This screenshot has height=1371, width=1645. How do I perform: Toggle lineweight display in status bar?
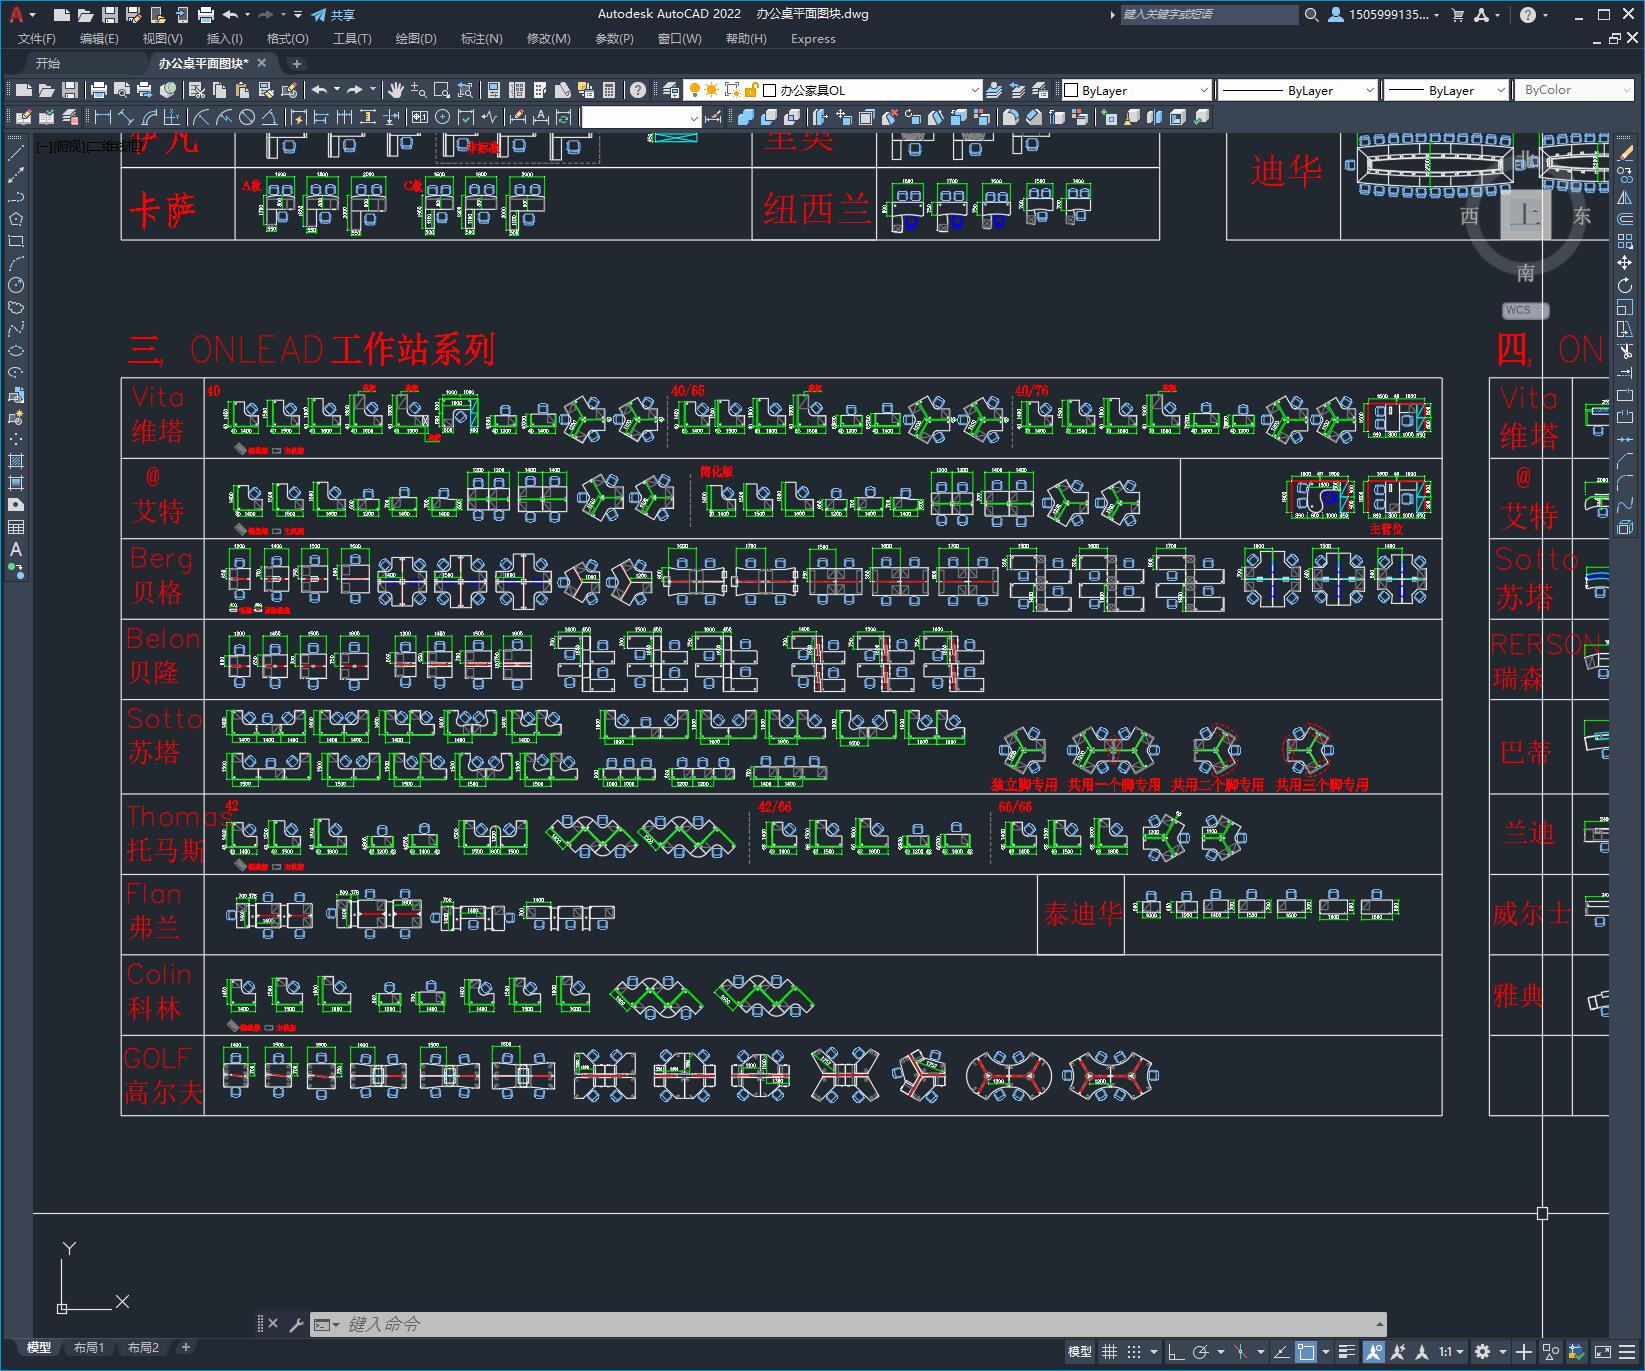point(1347,1352)
